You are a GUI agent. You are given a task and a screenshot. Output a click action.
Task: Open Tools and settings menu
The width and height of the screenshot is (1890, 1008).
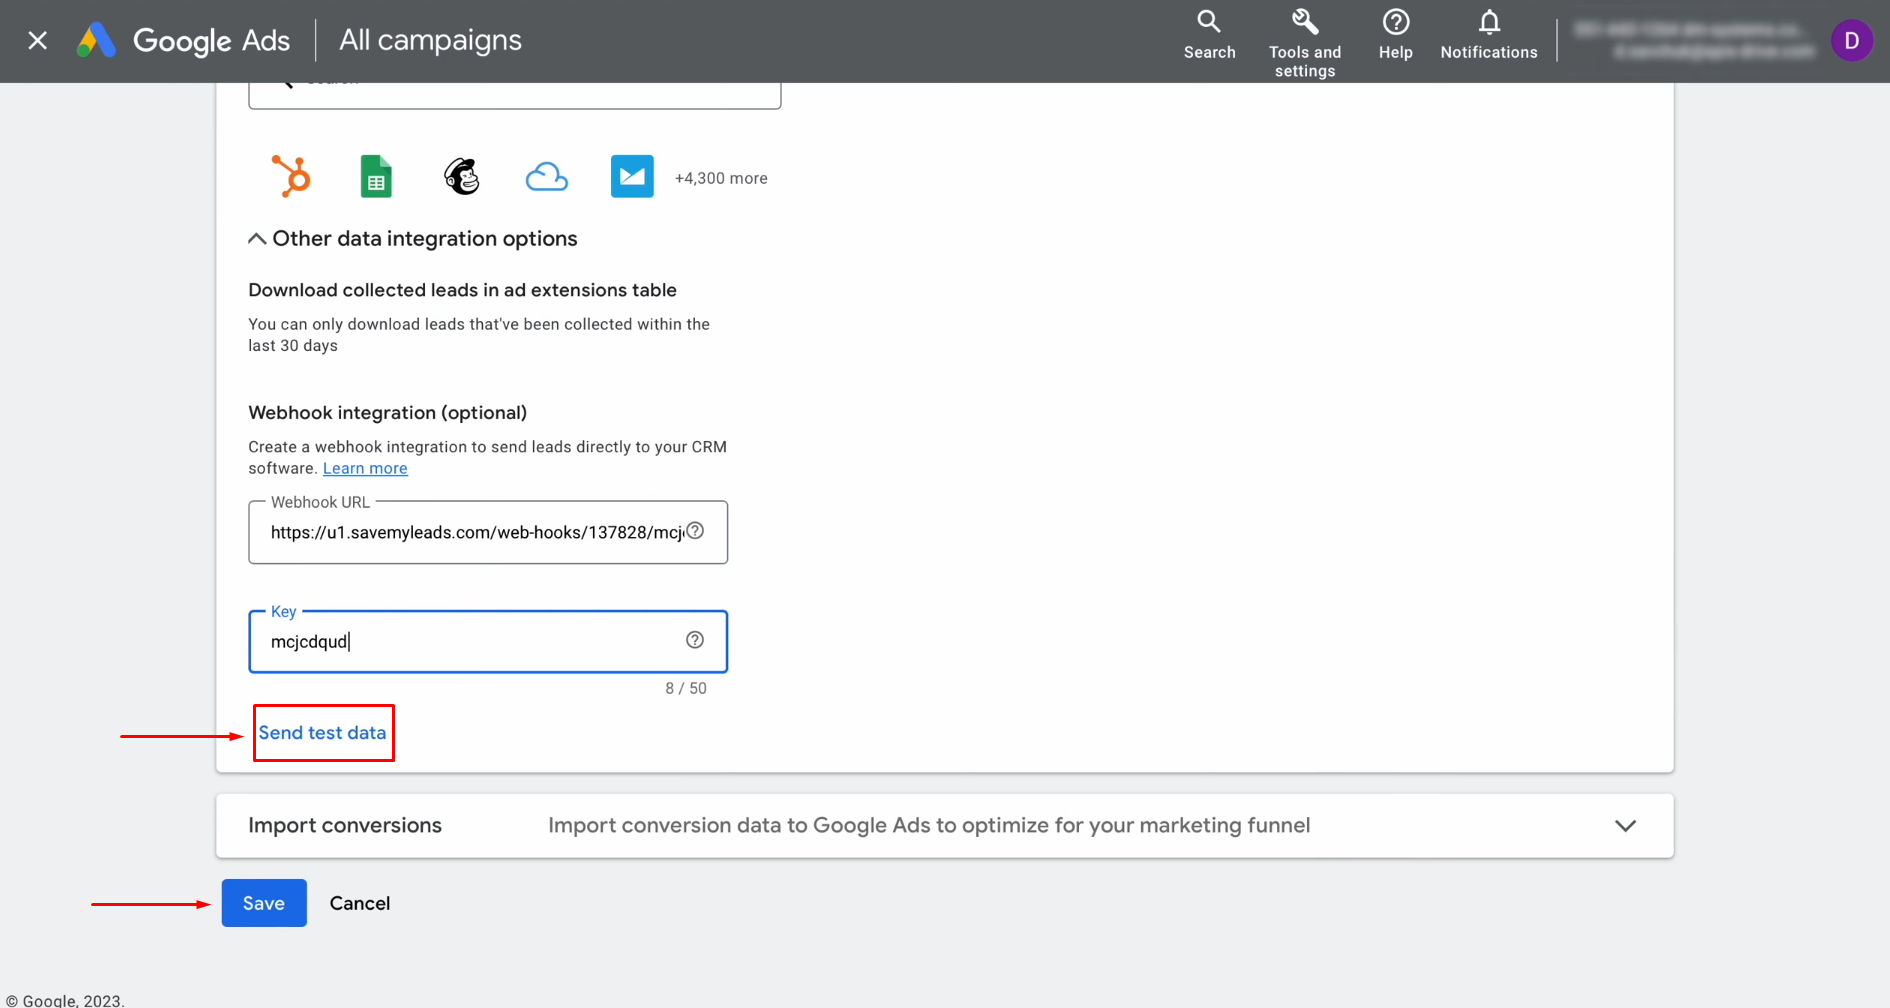1304,42
